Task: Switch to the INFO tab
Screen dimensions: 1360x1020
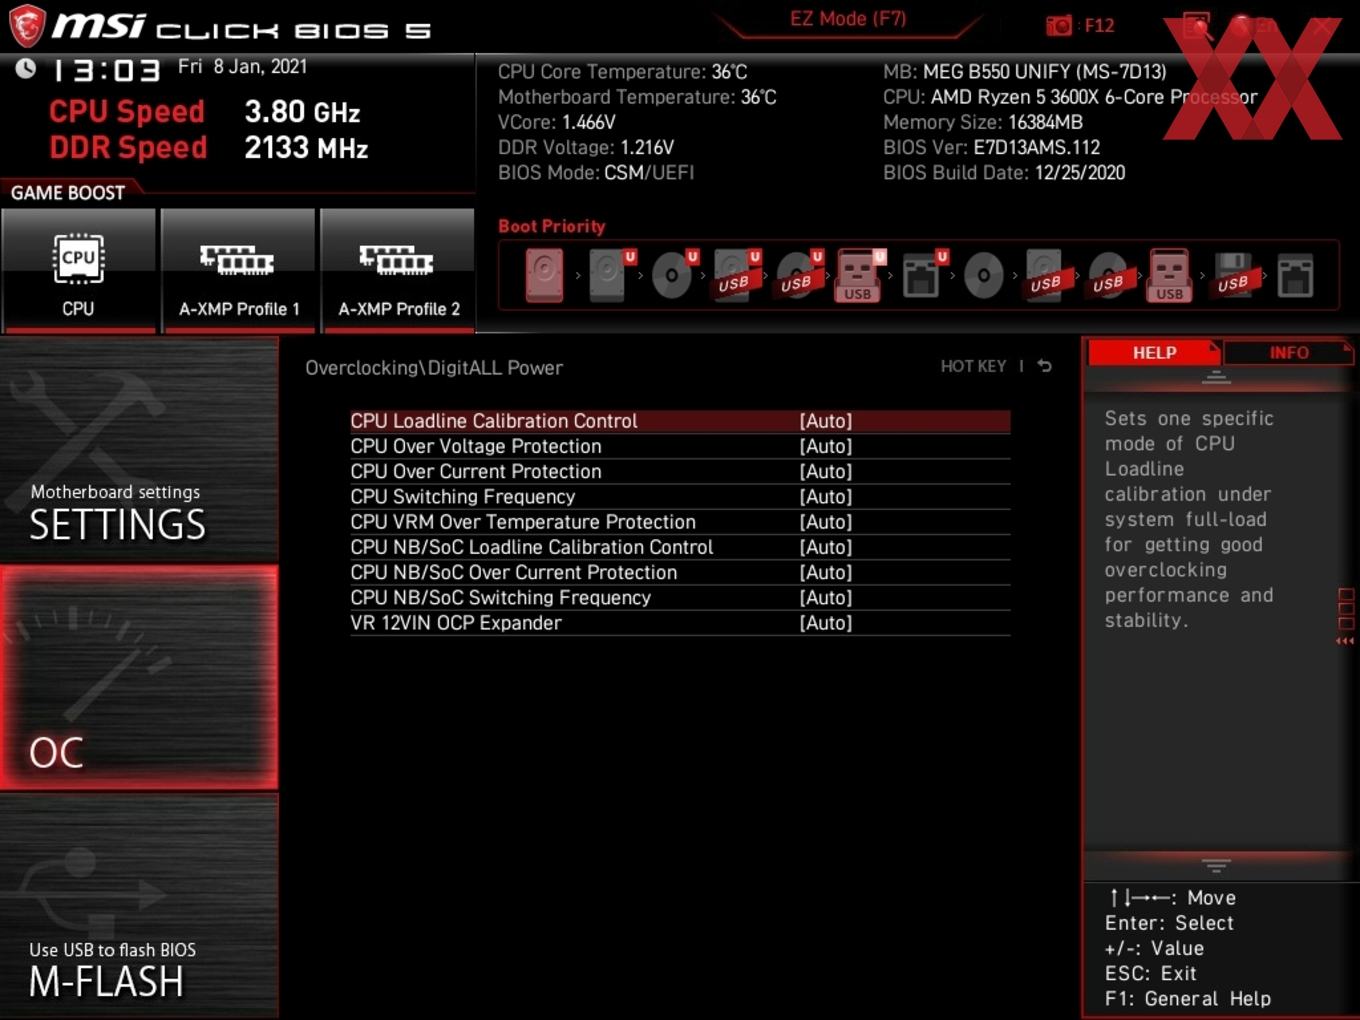Action: pos(1288,353)
